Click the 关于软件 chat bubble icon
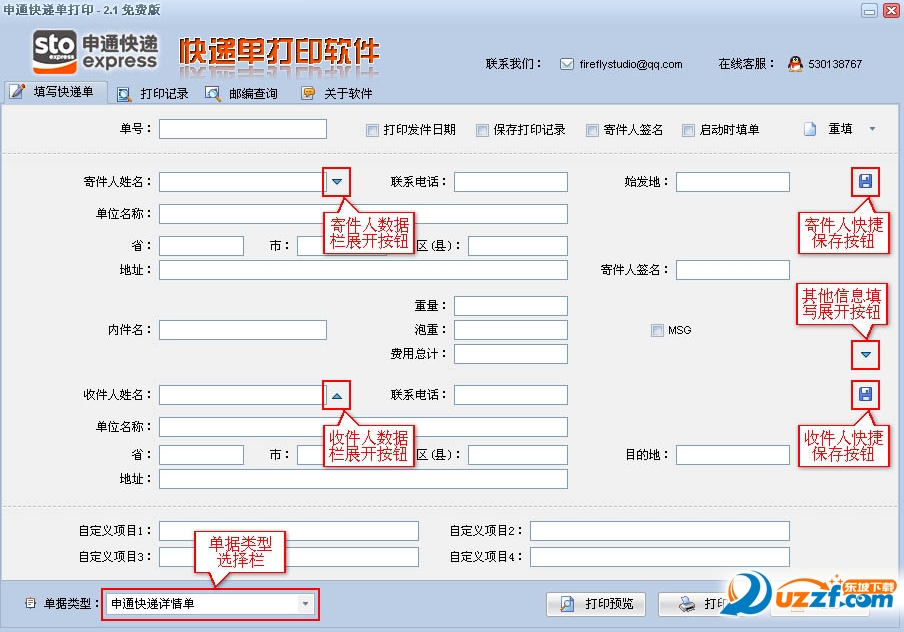 [x=308, y=93]
